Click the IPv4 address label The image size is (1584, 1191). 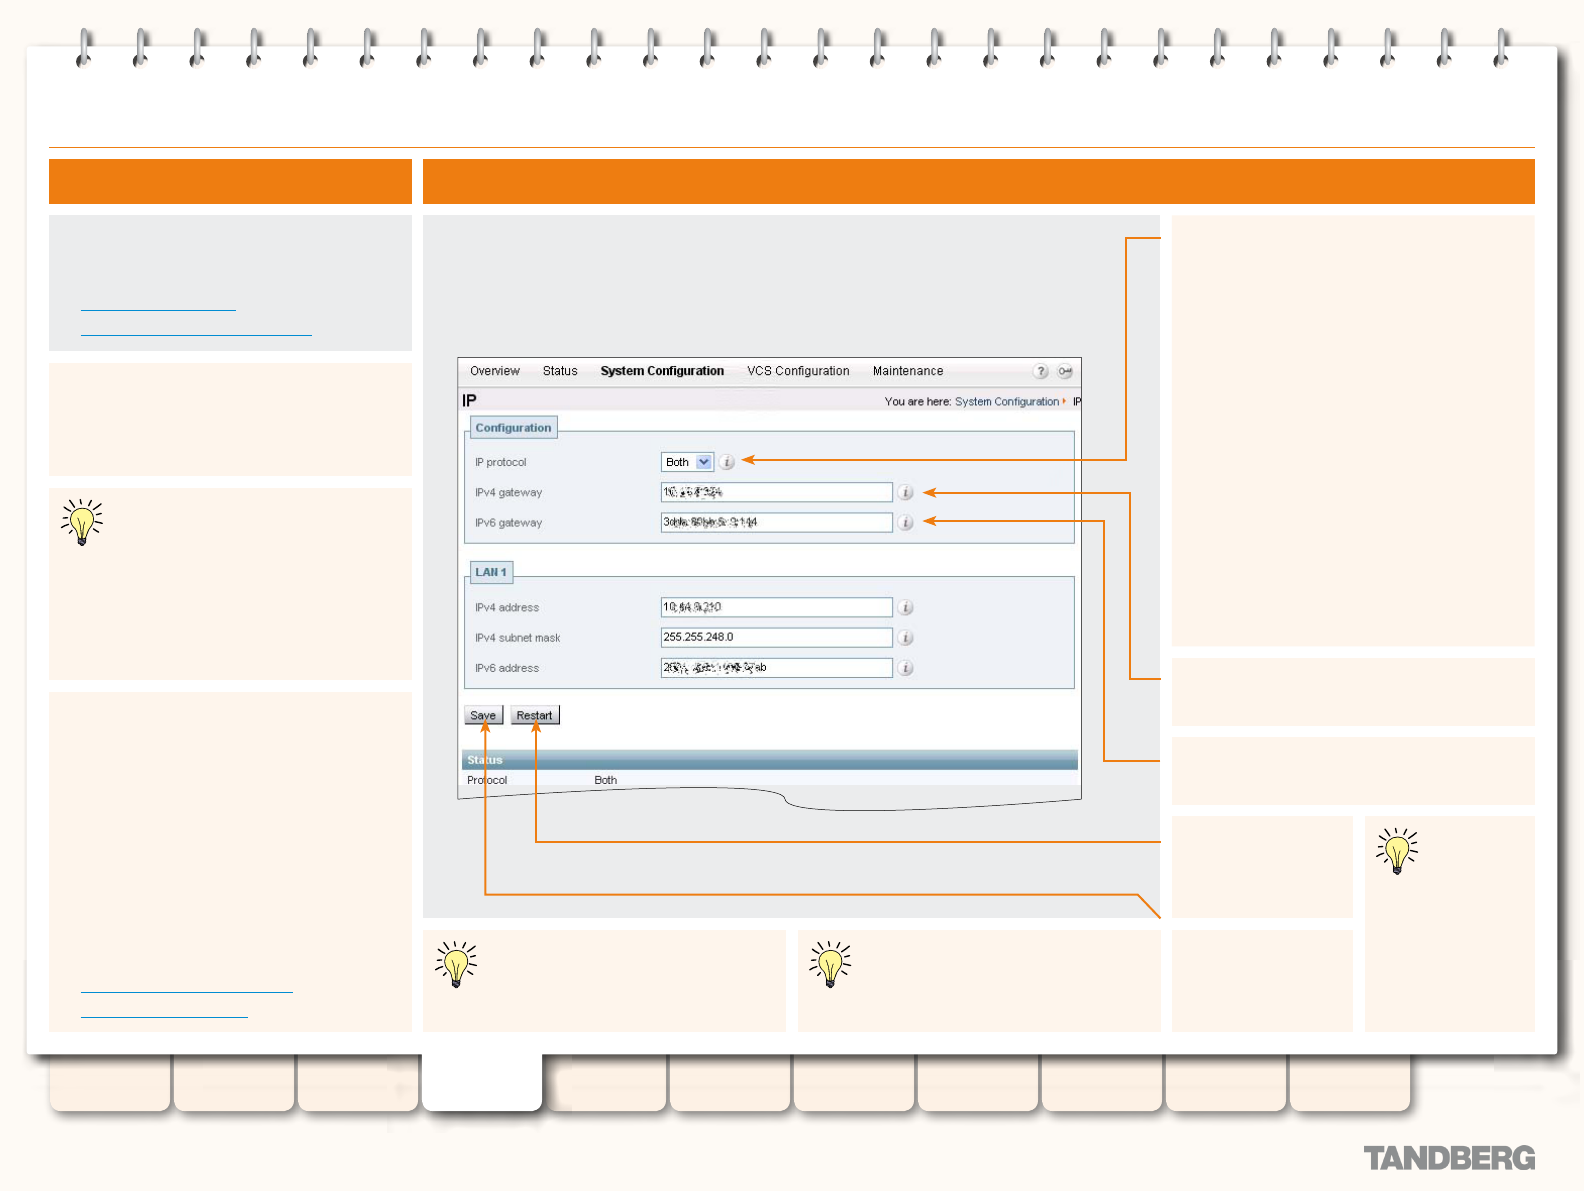507,607
